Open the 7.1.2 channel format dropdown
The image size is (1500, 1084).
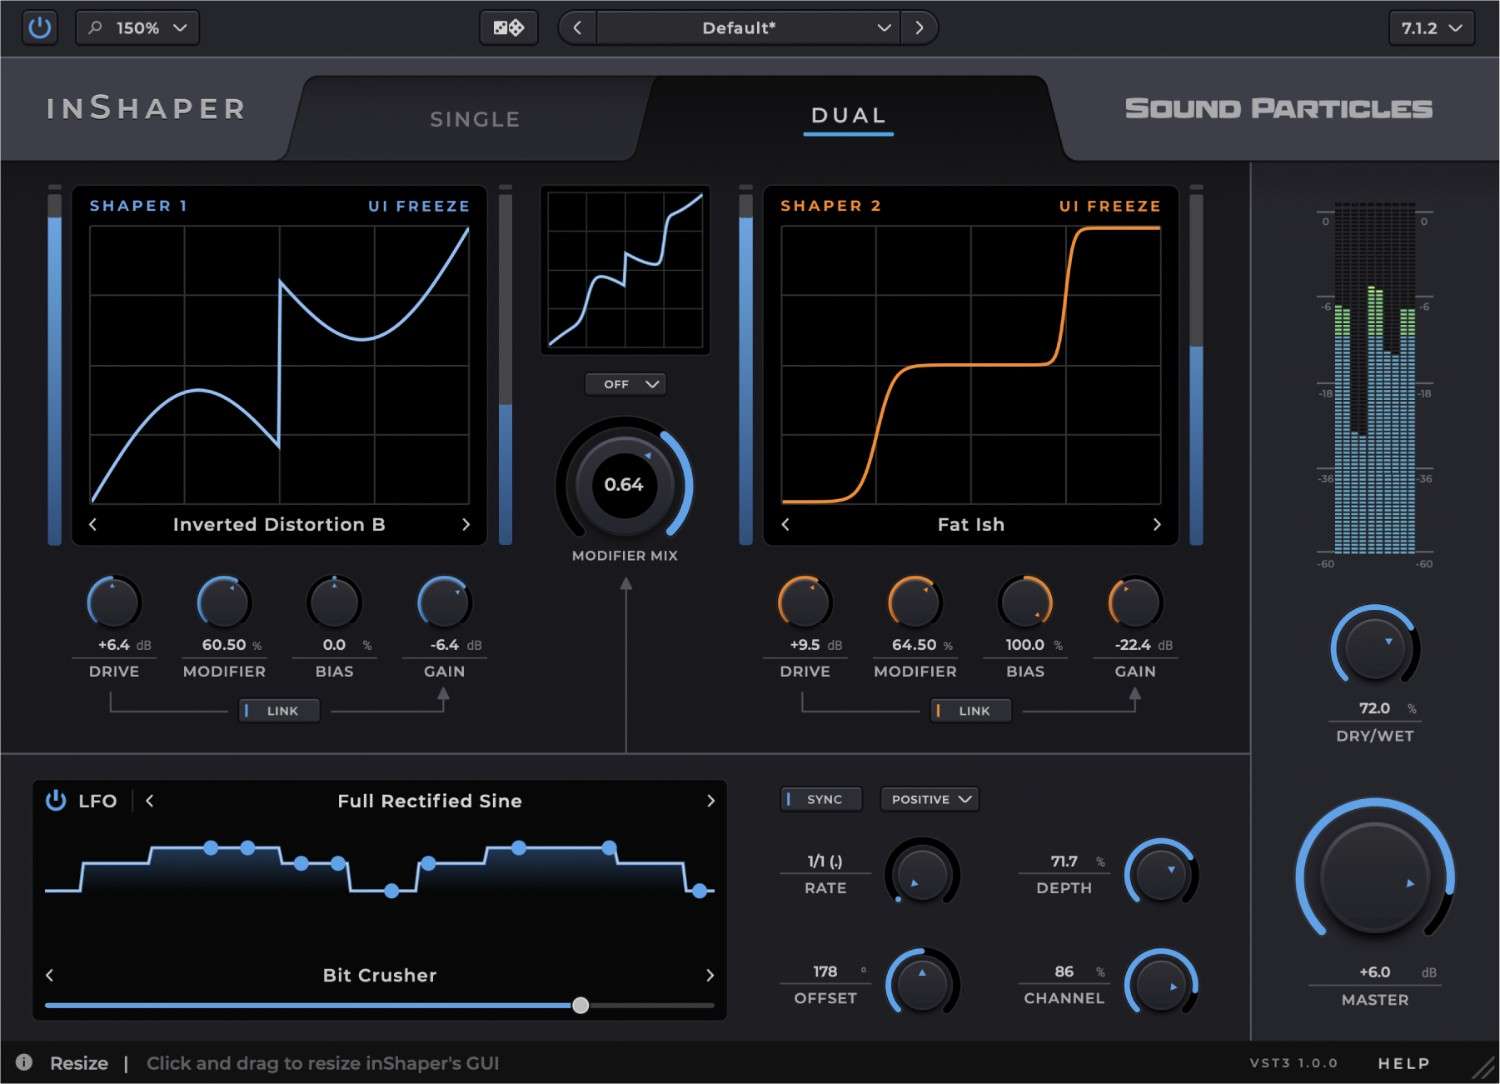1430,27
